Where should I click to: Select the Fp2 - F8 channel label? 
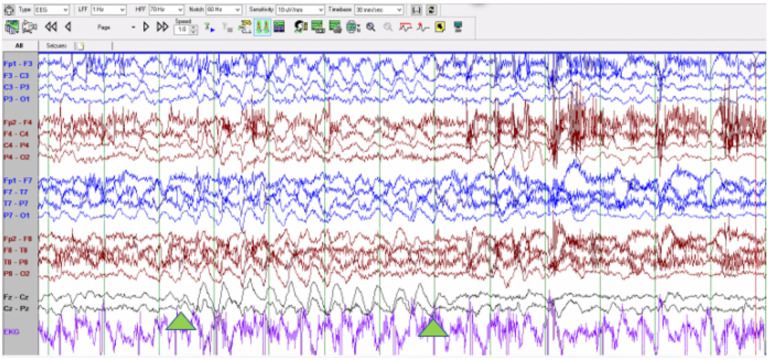click(18, 239)
